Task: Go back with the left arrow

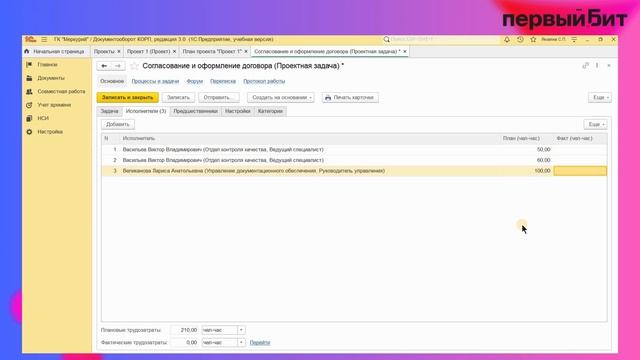Action: [104, 66]
